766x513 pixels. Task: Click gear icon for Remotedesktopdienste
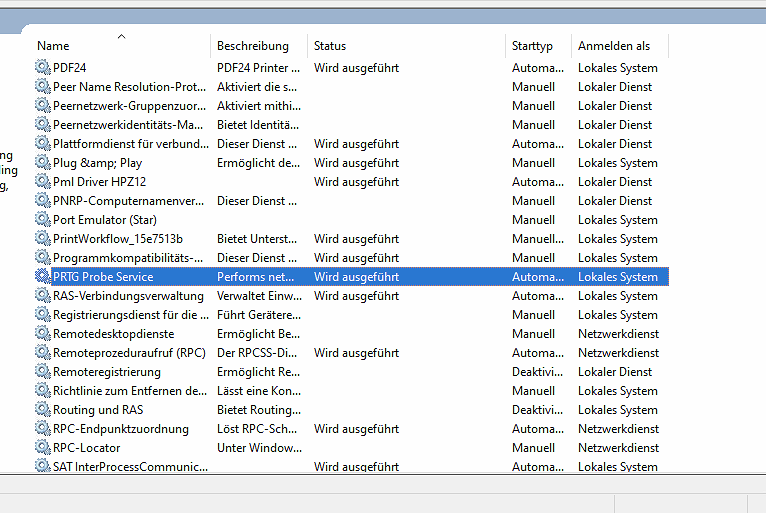[x=42, y=334]
